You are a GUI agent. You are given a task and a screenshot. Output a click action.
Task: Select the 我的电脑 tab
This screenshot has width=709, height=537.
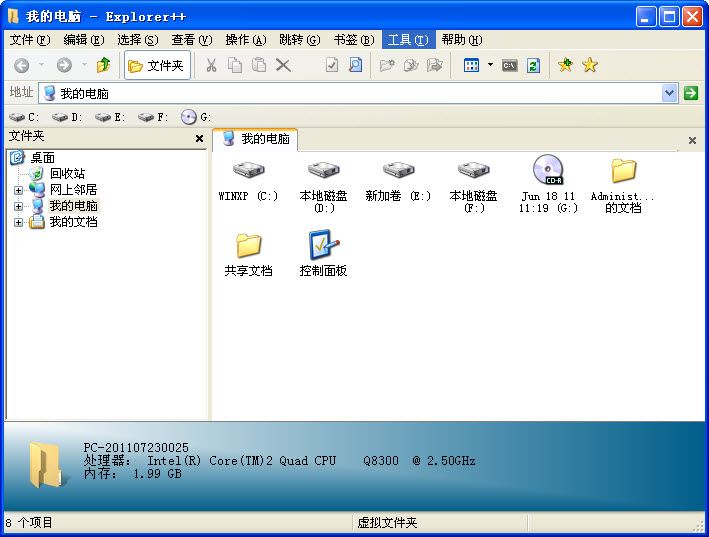click(255, 139)
